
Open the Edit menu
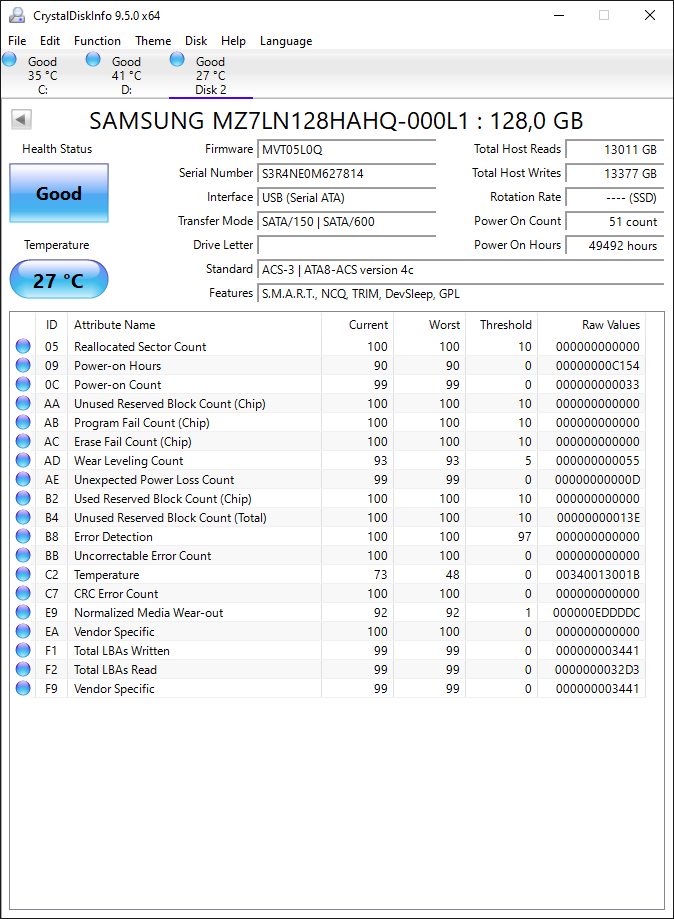50,40
